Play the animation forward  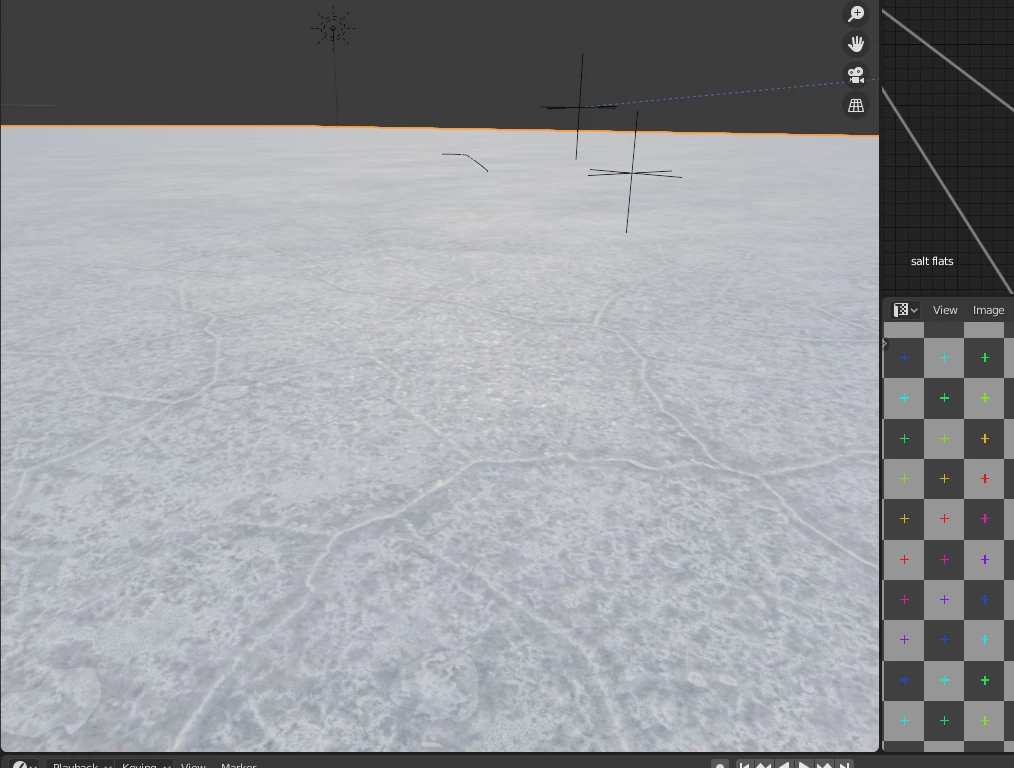pyautogui.click(x=804, y=765)
